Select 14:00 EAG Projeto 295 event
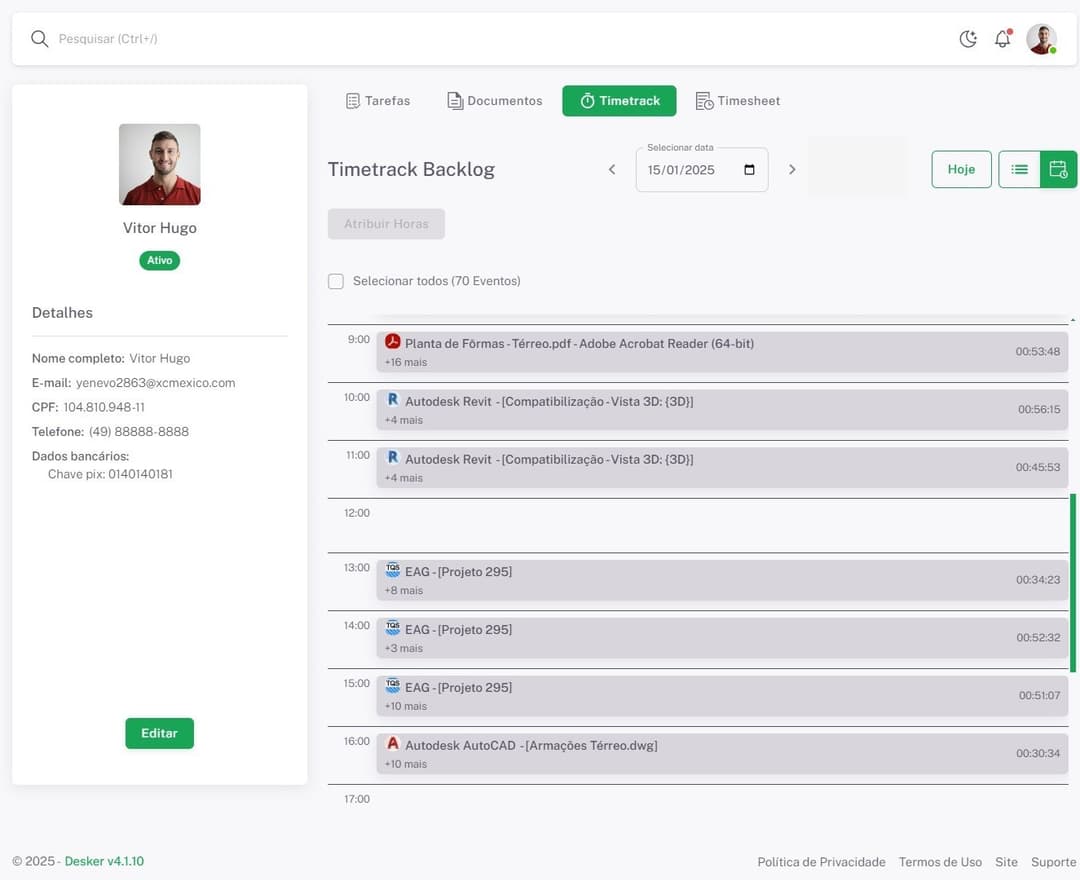Image resolution: width=1080 pixels, height=880 pixels. pos(722,638)
